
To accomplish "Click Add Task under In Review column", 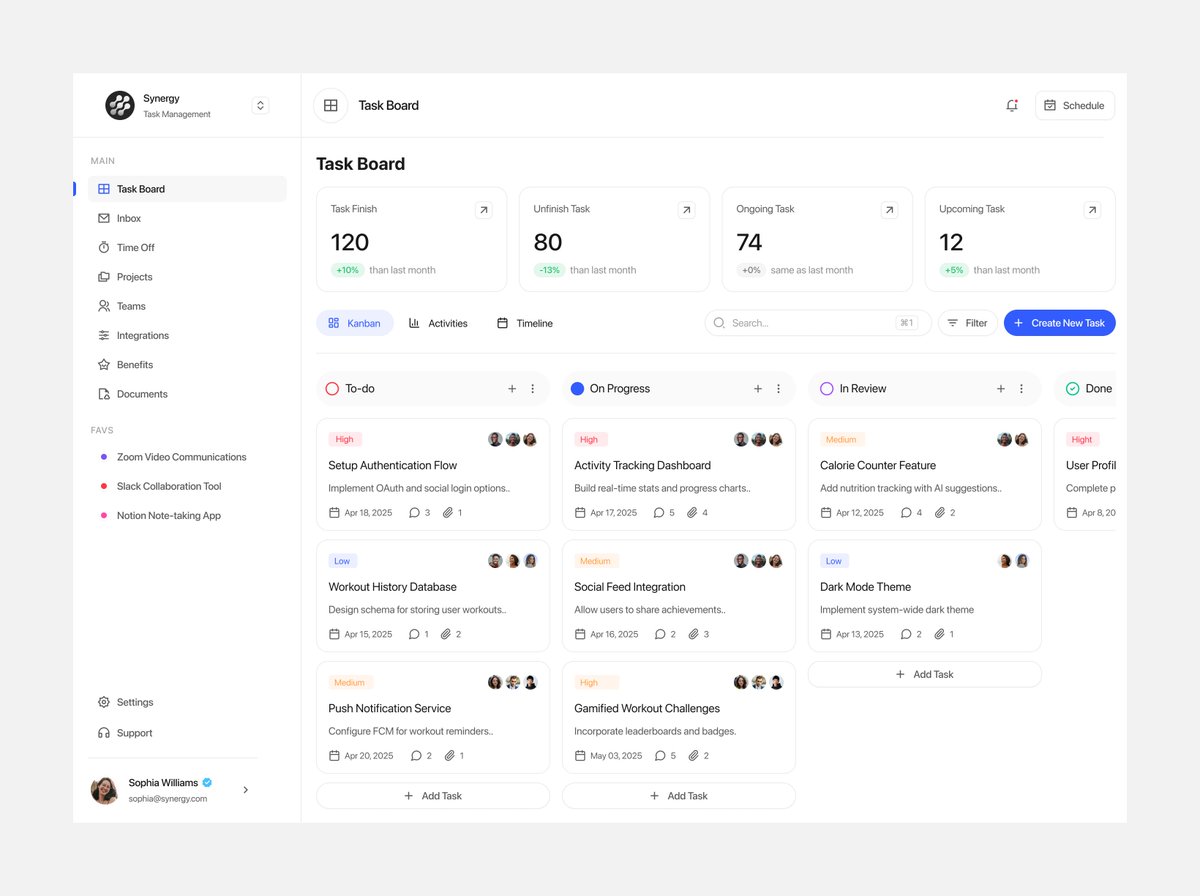I will click(x=925, y=674).
